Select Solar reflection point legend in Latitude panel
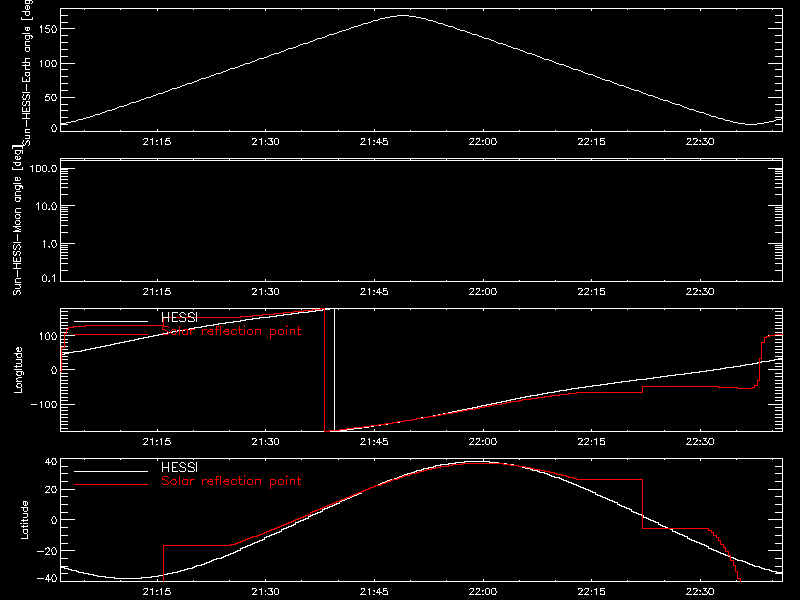This screenshot has width=800, height=600. [x=231, y=481]
